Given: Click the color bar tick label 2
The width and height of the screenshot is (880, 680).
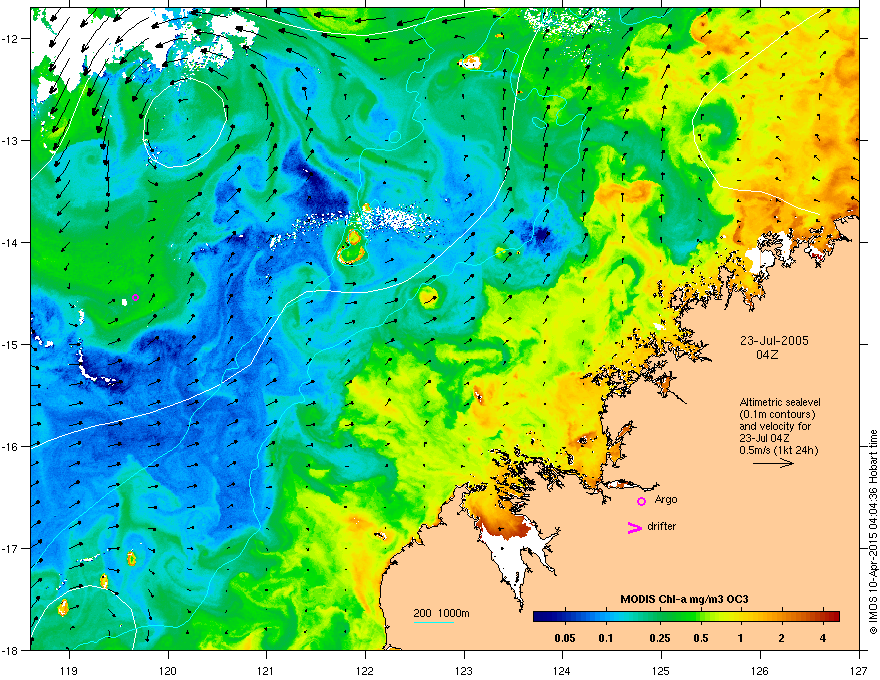Looking at the screenshot, I should (x=781, y=638).
